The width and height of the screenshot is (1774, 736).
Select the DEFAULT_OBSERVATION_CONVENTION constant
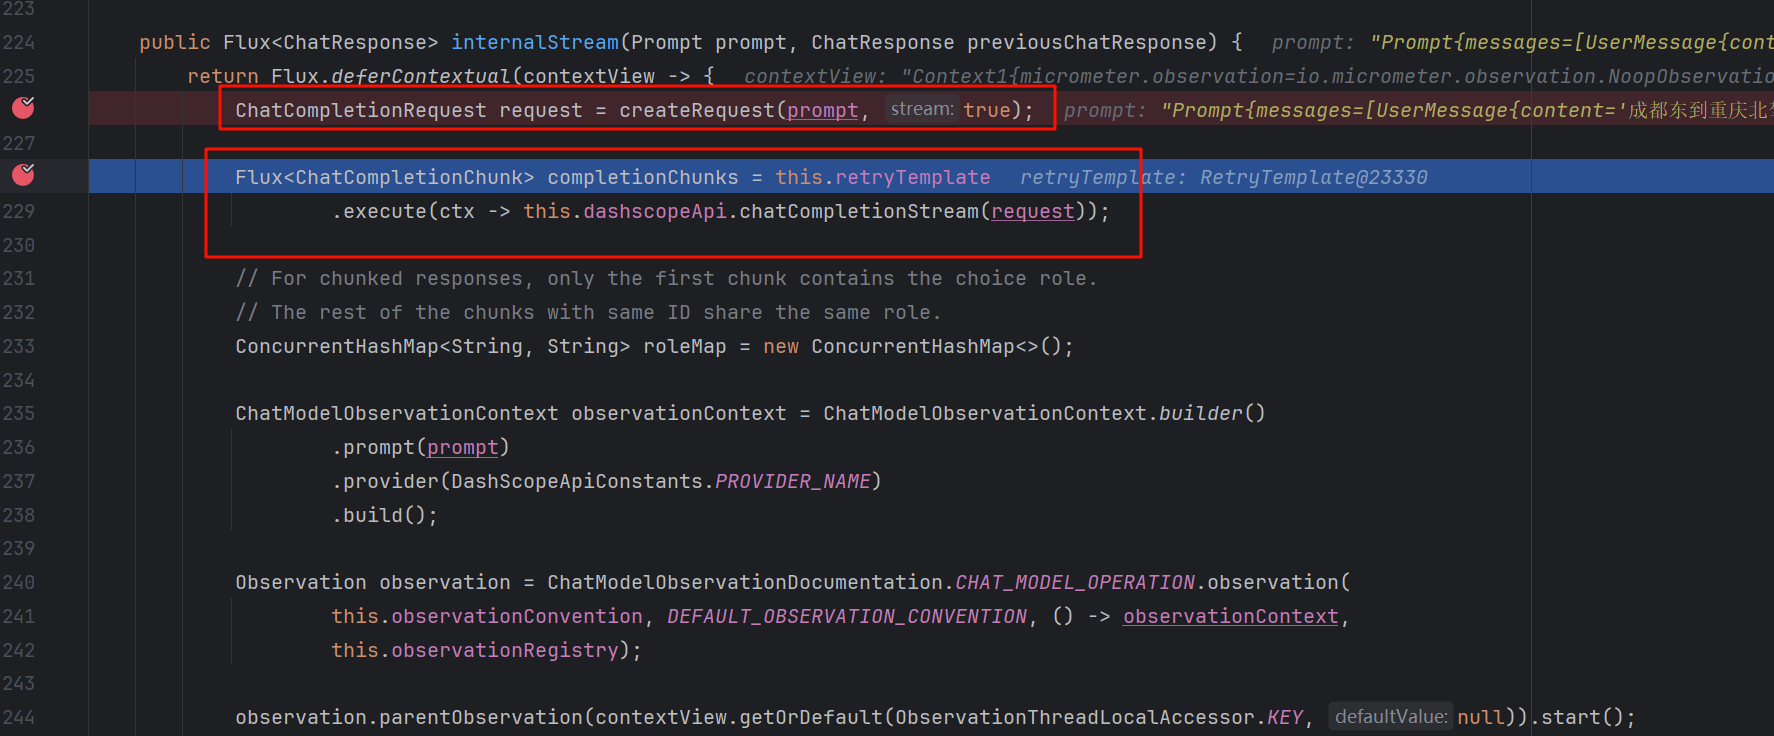pos(847,616)
